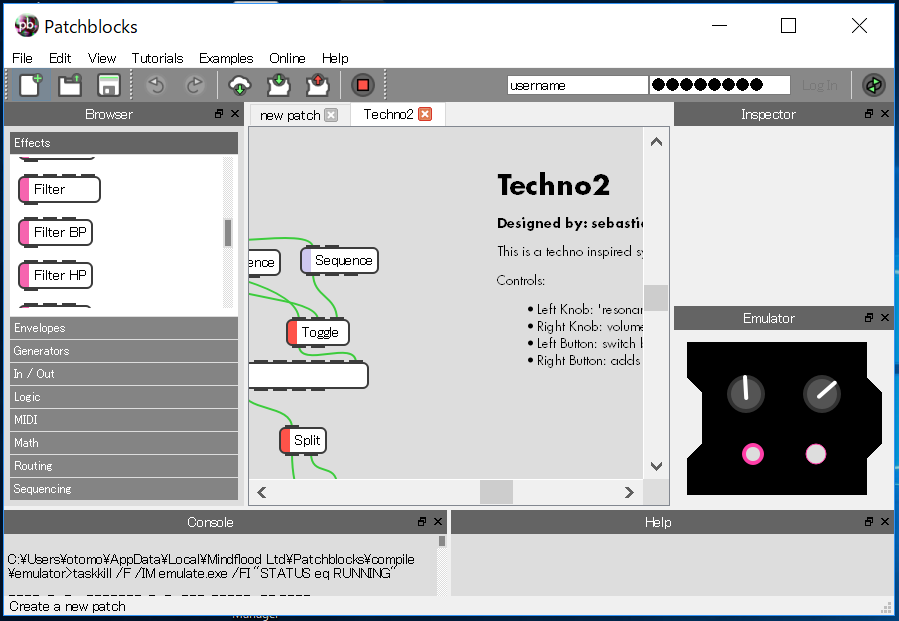Open the View menu

101,58
